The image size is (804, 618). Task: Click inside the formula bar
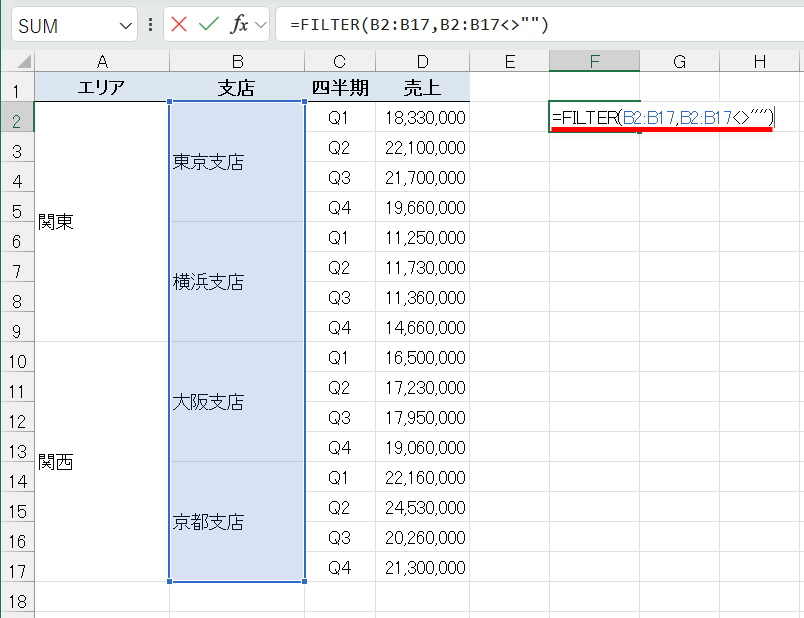[420, 23]
